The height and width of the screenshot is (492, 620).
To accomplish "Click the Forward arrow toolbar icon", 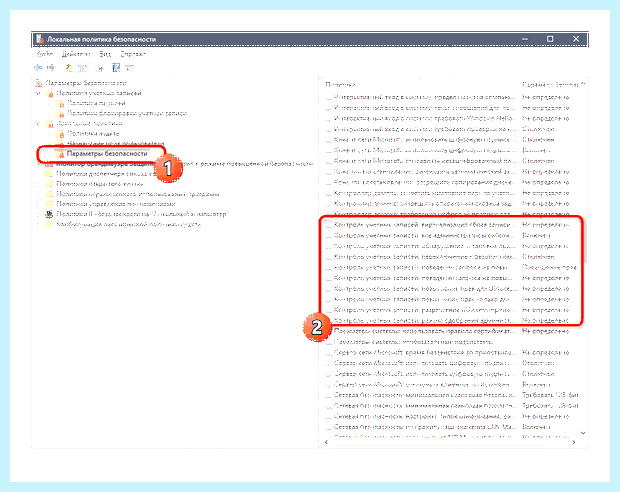I will click(x=51, y=68).
